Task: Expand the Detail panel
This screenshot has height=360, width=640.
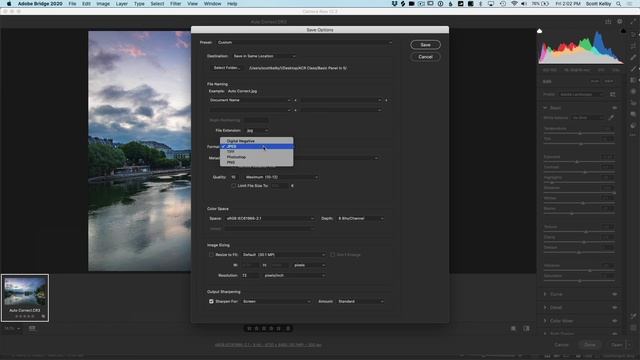Action: (x=545, y=307)
